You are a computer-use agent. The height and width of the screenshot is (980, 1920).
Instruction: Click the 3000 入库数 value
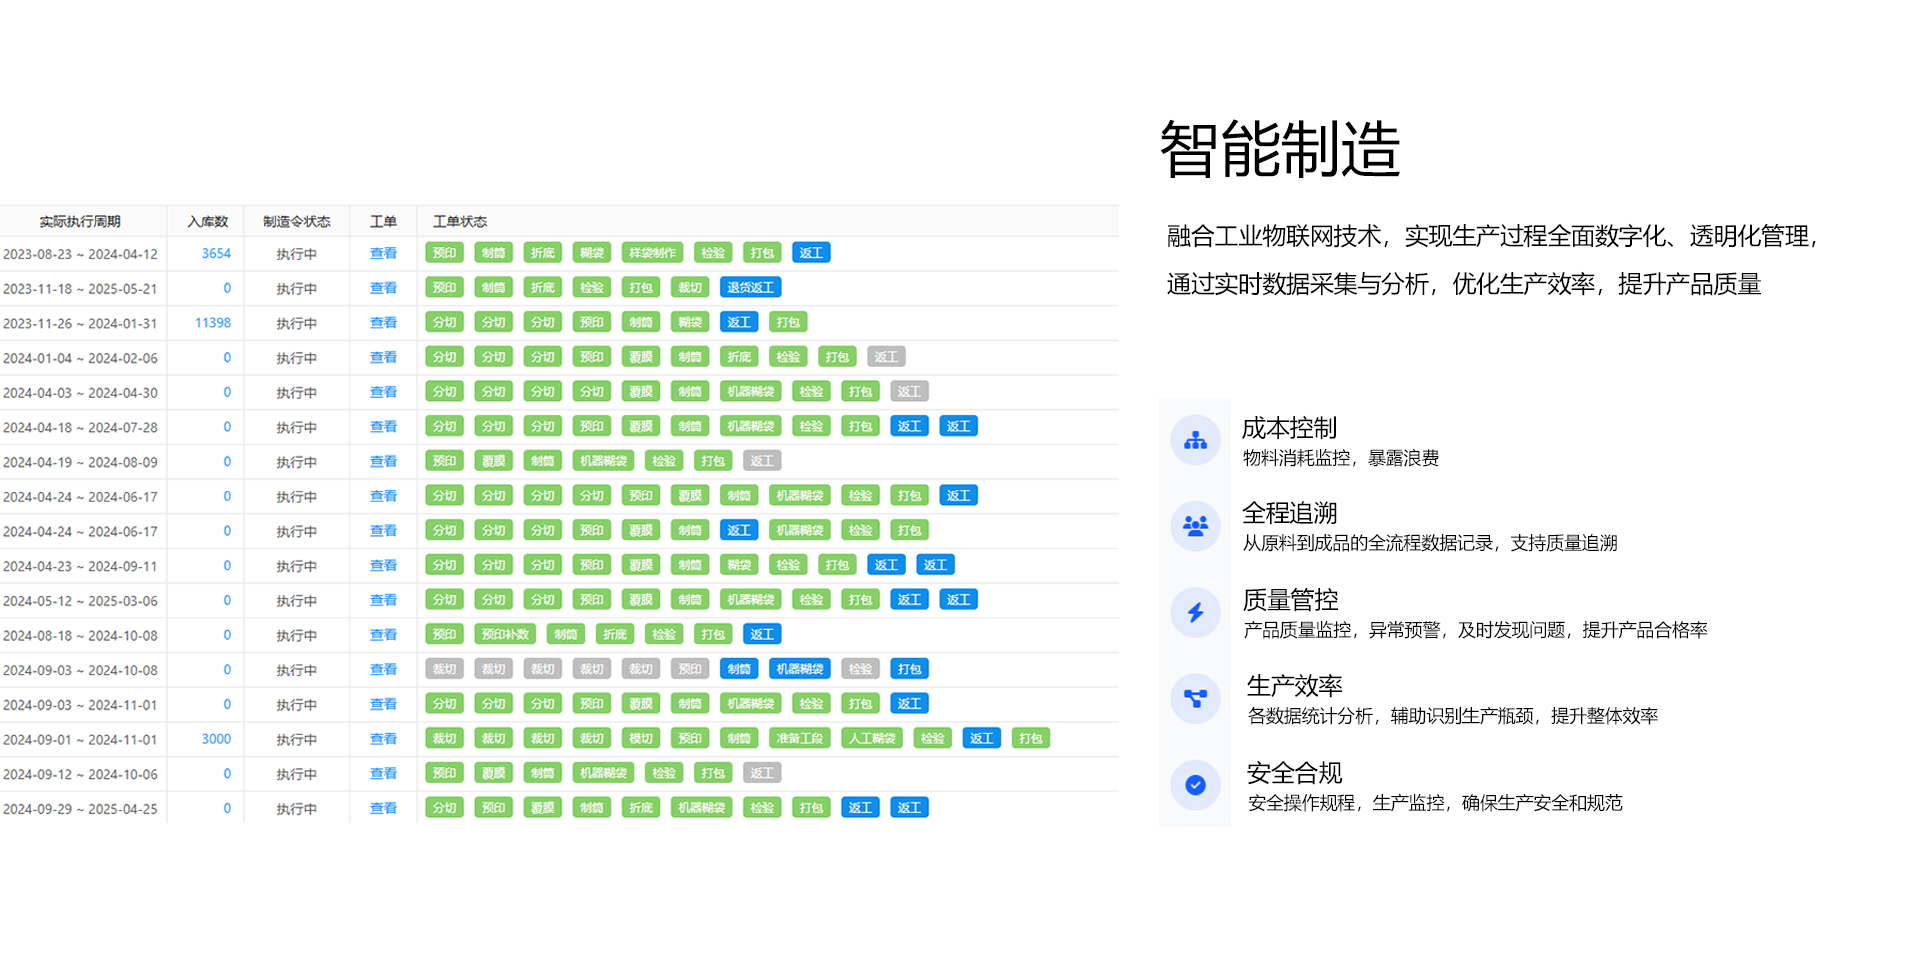[216, 739]
